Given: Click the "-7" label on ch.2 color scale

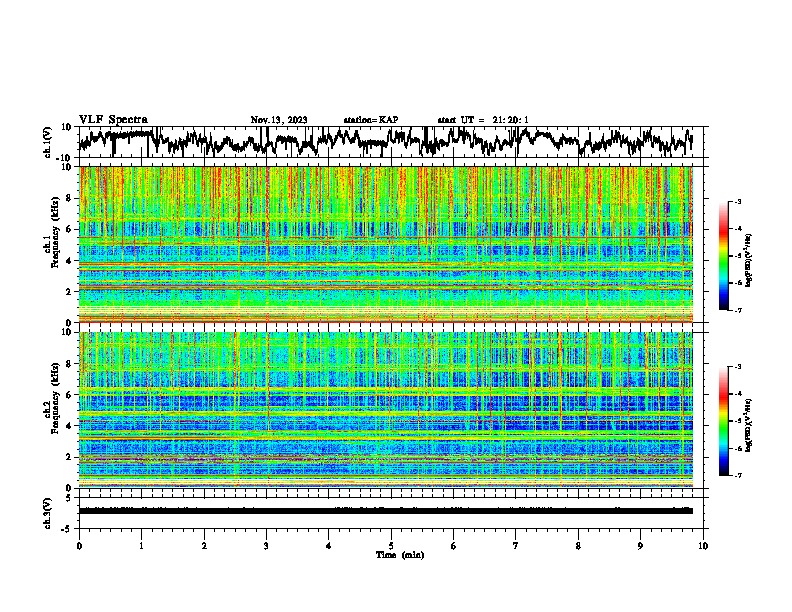Looking at the screenshot, I should pyautogui.click(x=737, y=475).
